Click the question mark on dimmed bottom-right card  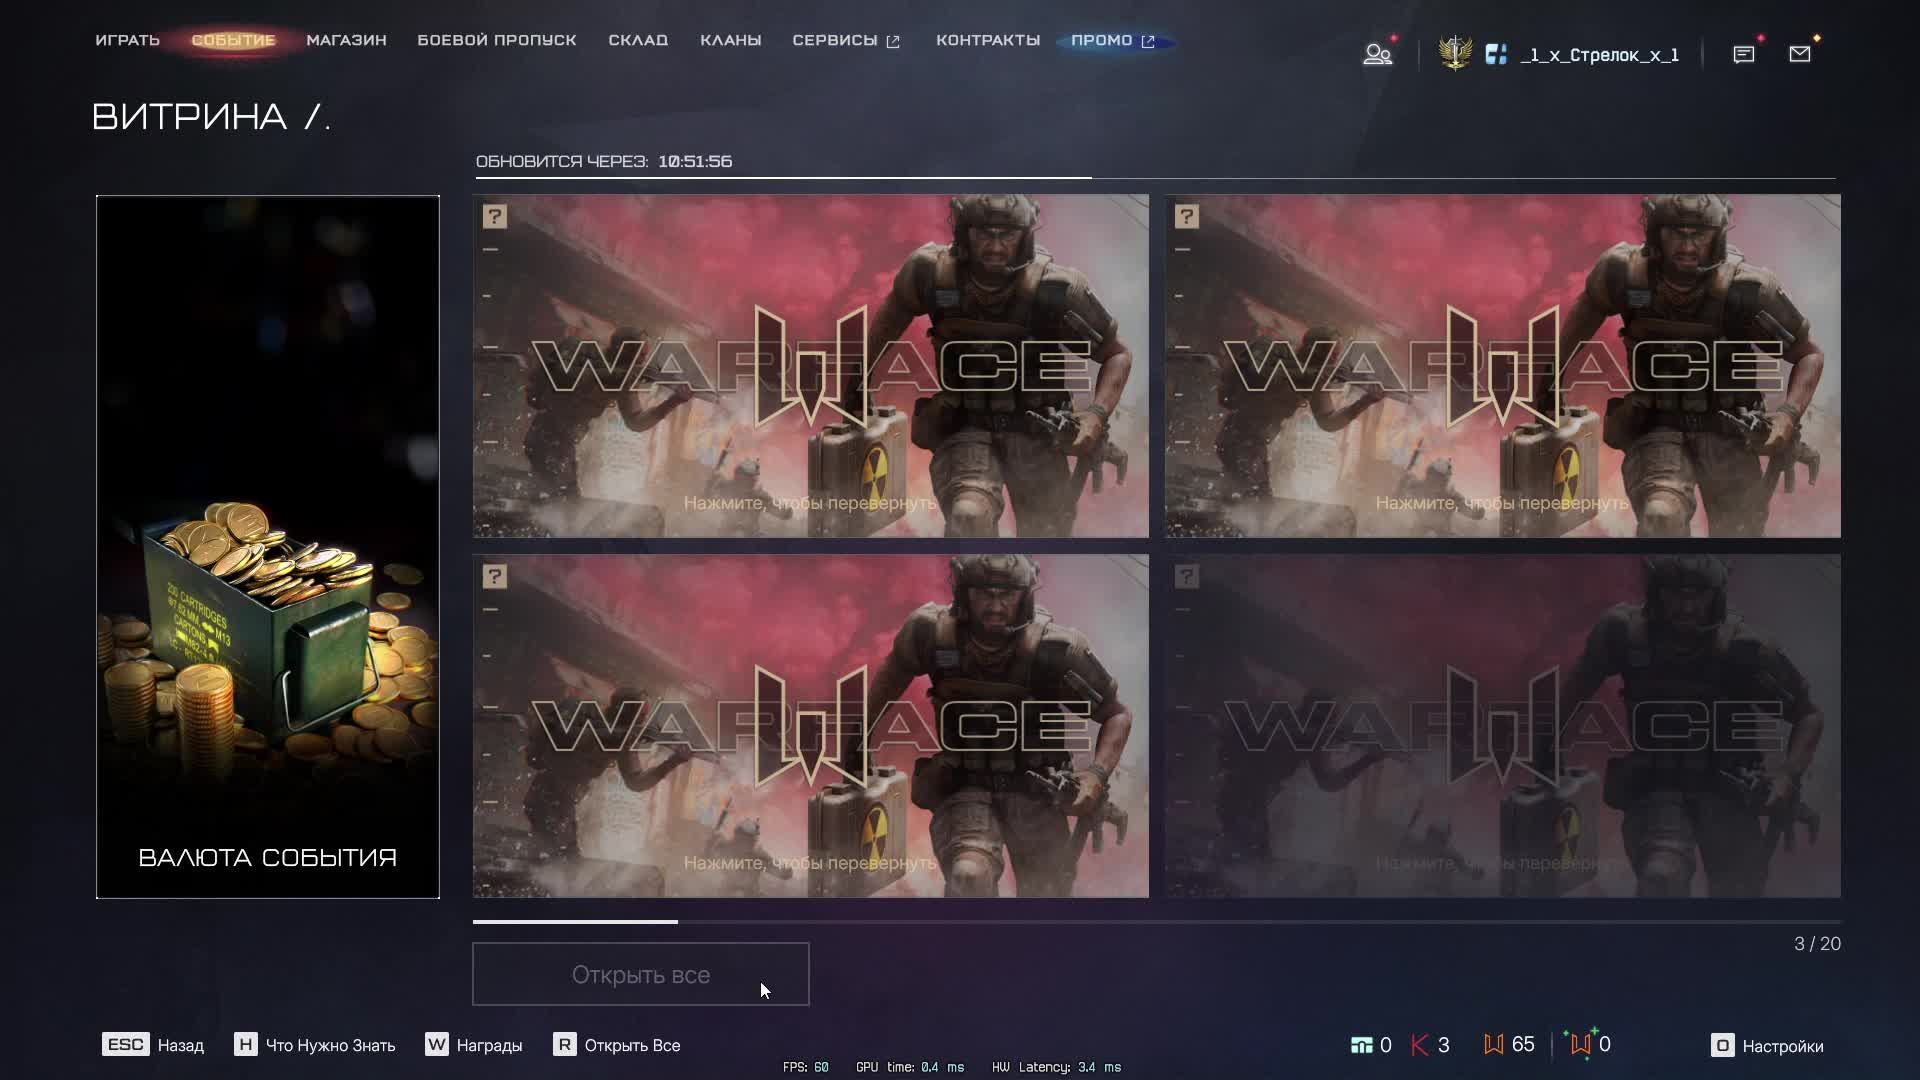coord(1186,576)
